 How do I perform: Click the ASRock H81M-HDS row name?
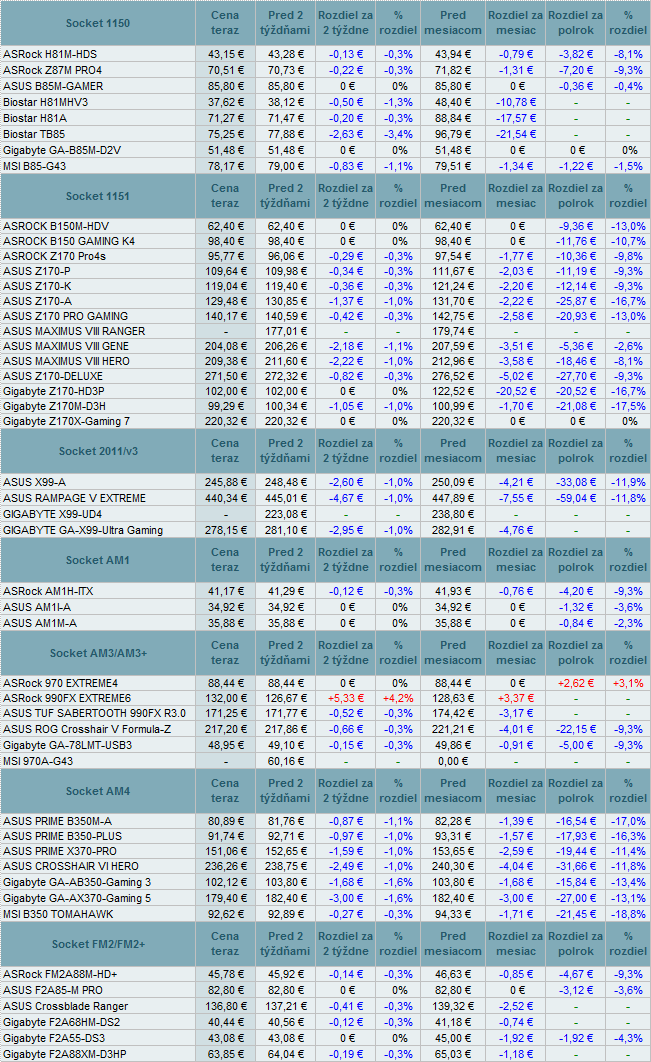(50, 54)
